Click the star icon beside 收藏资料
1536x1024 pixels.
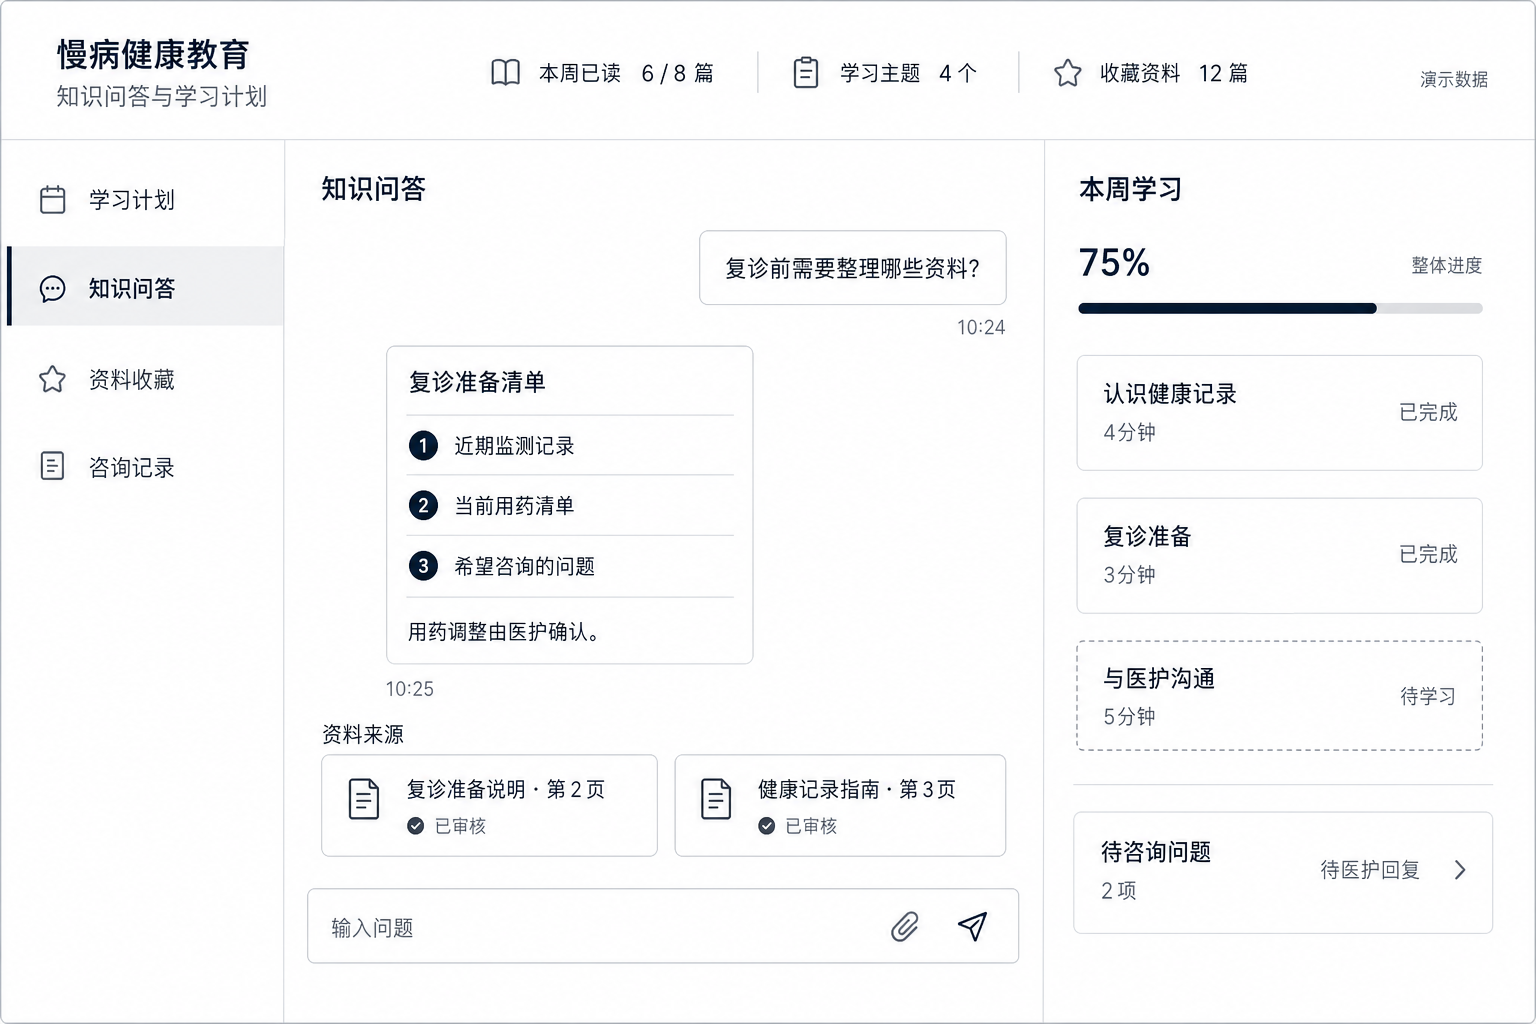point(1068,73)
